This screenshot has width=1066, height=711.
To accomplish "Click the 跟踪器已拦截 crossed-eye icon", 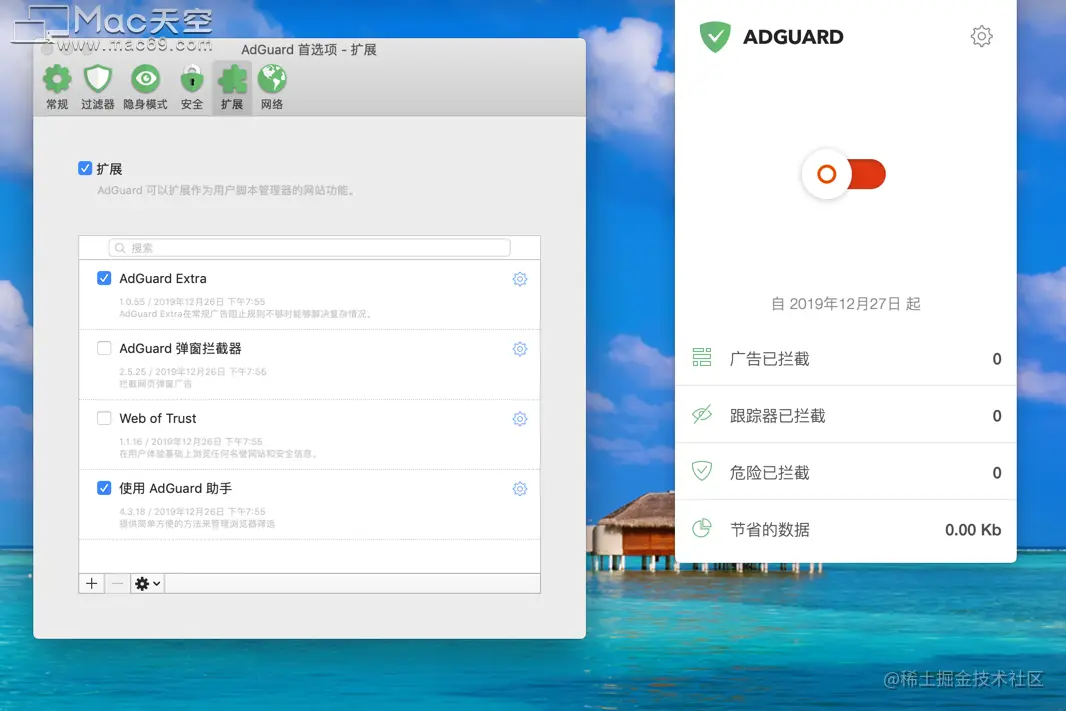I will click(702, 414).
